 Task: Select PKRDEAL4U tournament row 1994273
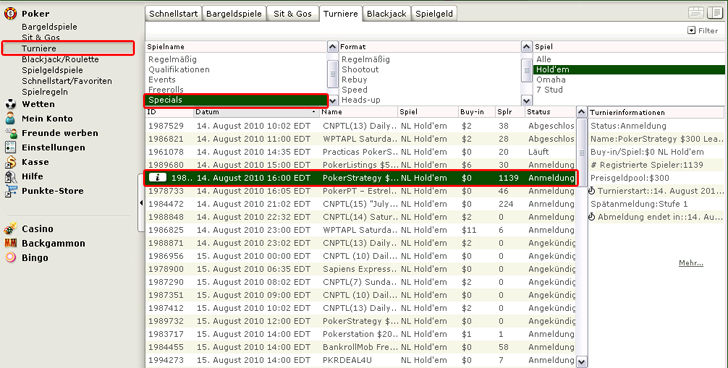pos(360,360)
